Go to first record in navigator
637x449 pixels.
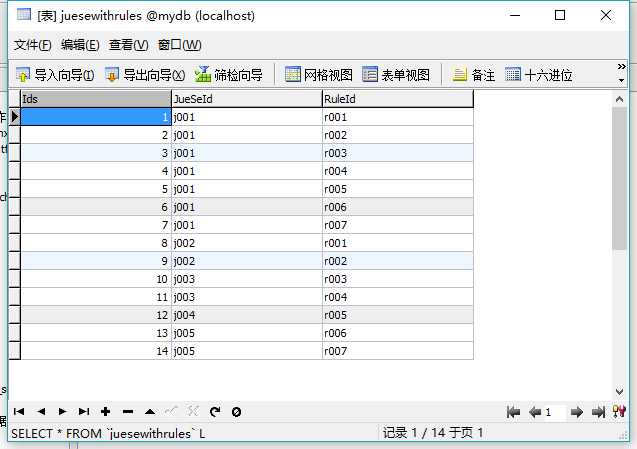coord(19,412)
